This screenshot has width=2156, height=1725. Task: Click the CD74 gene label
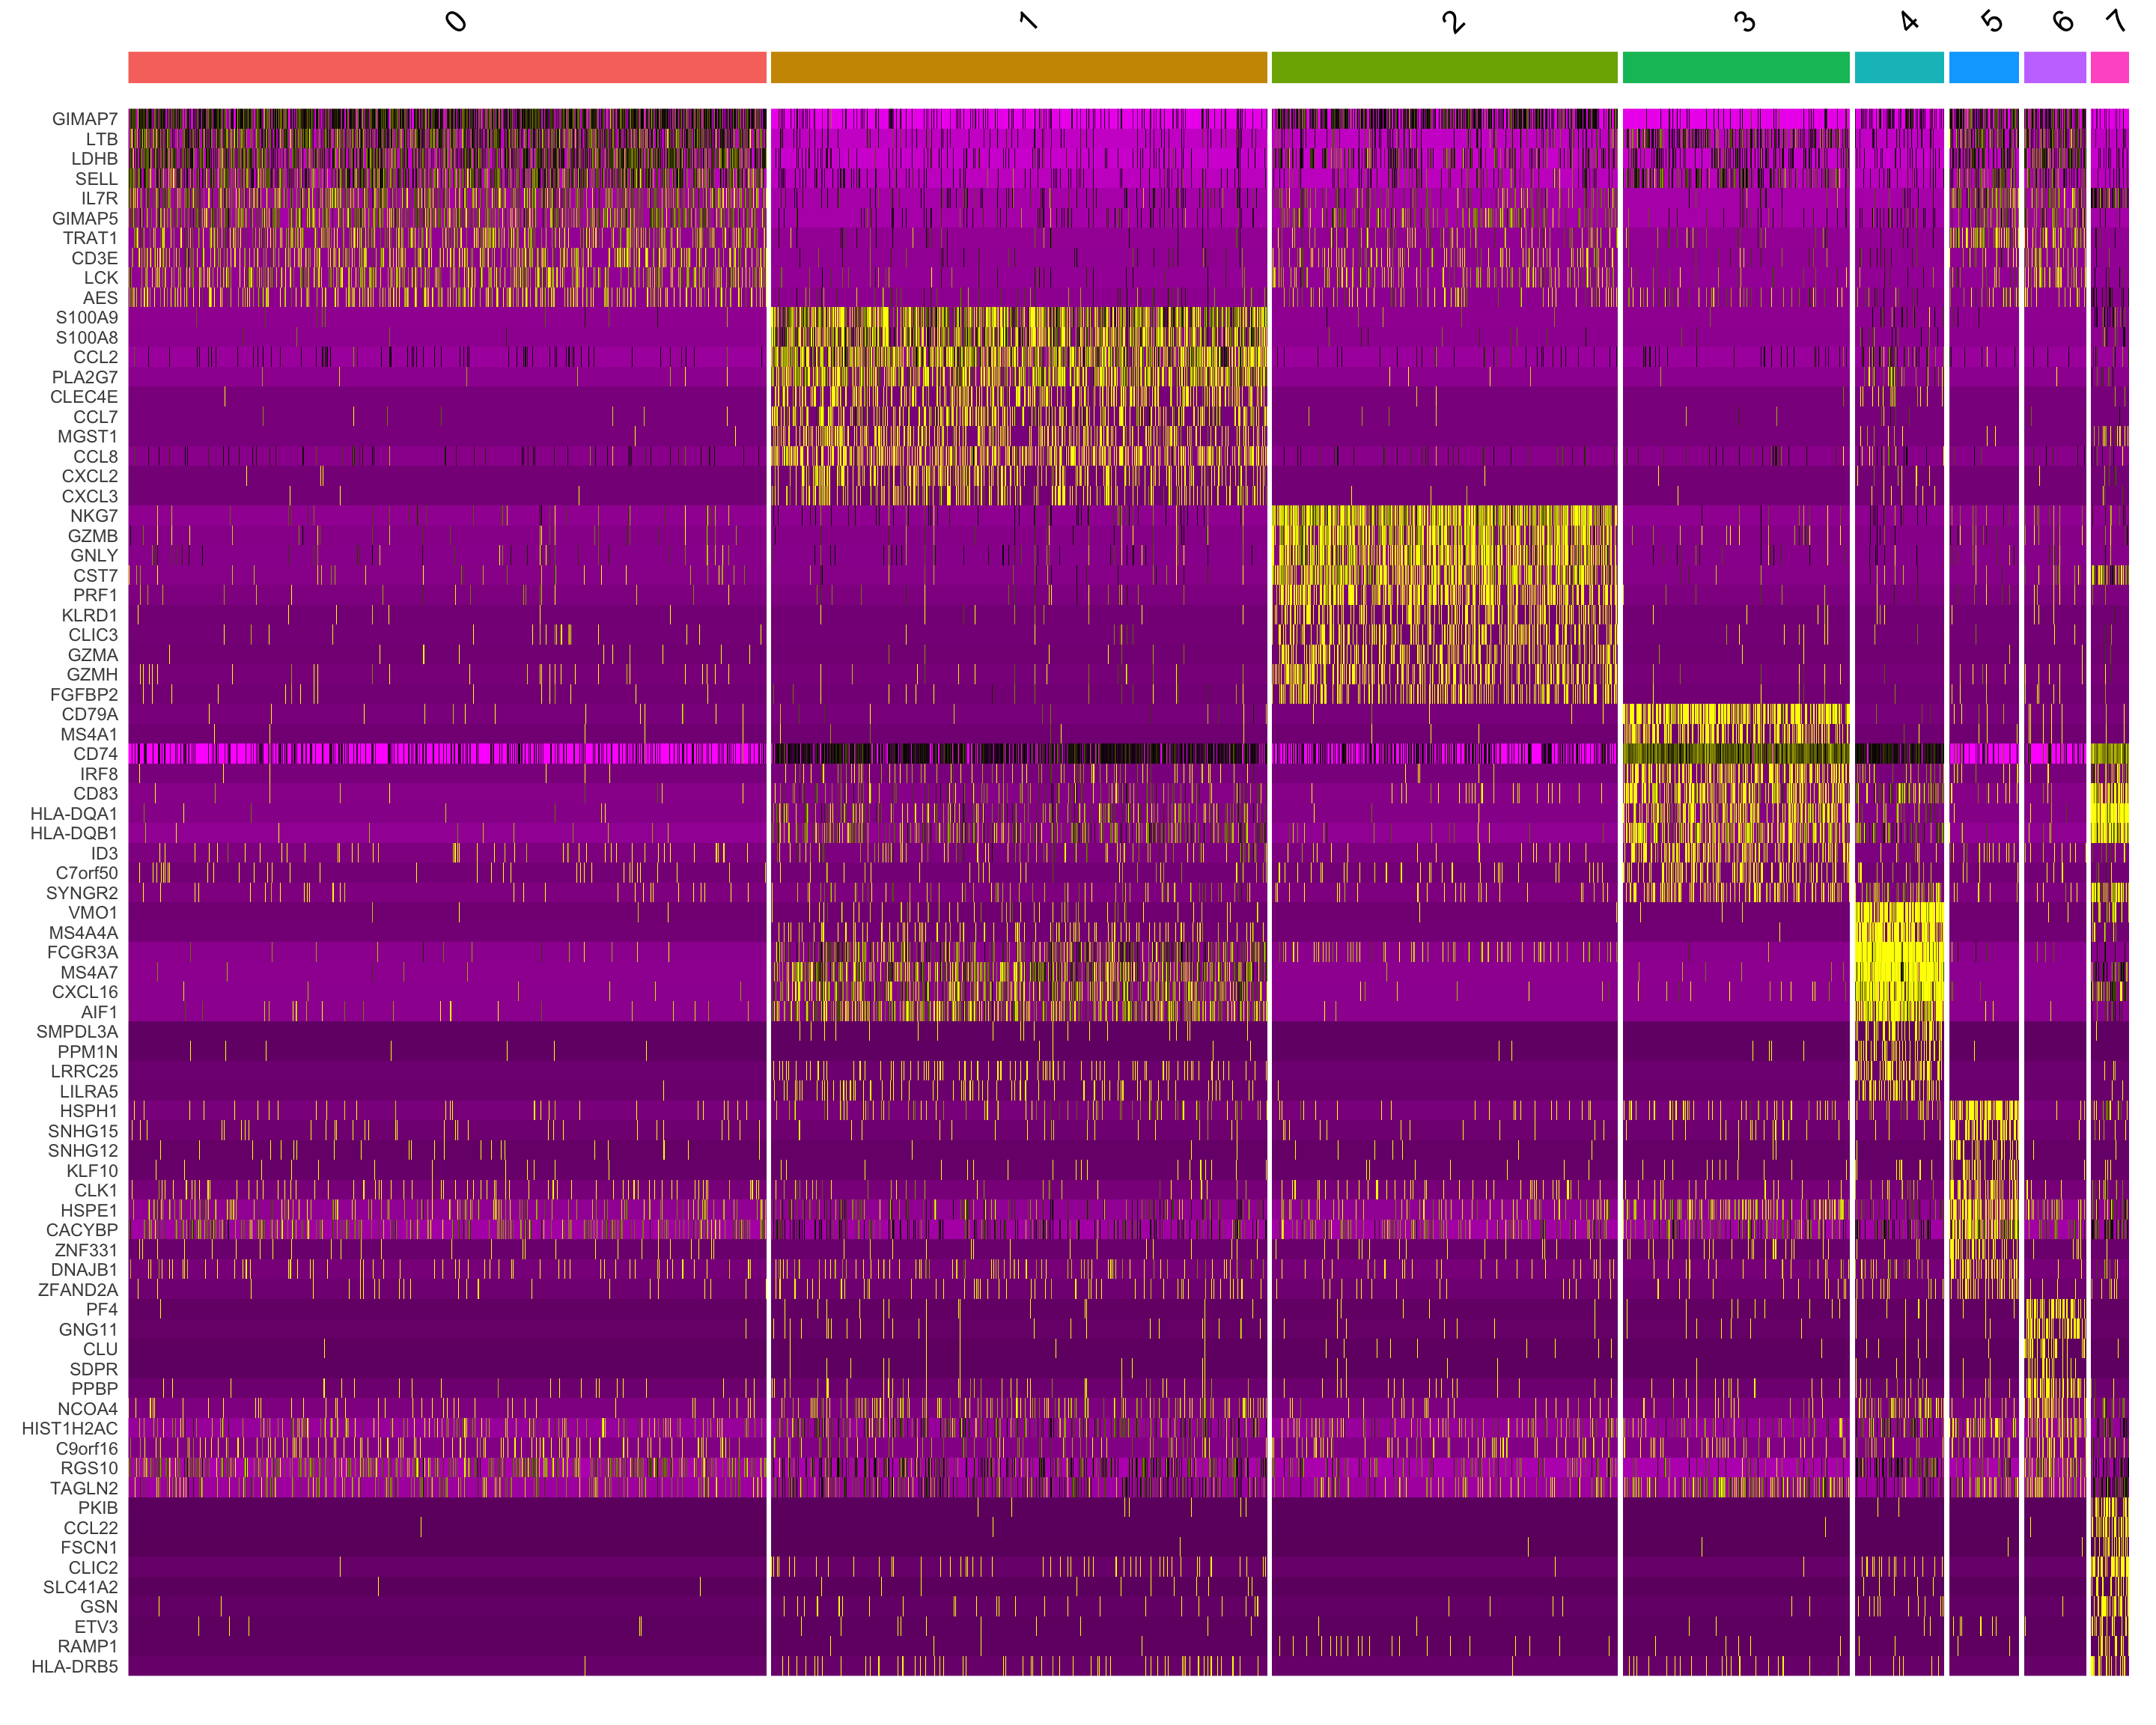96,754
